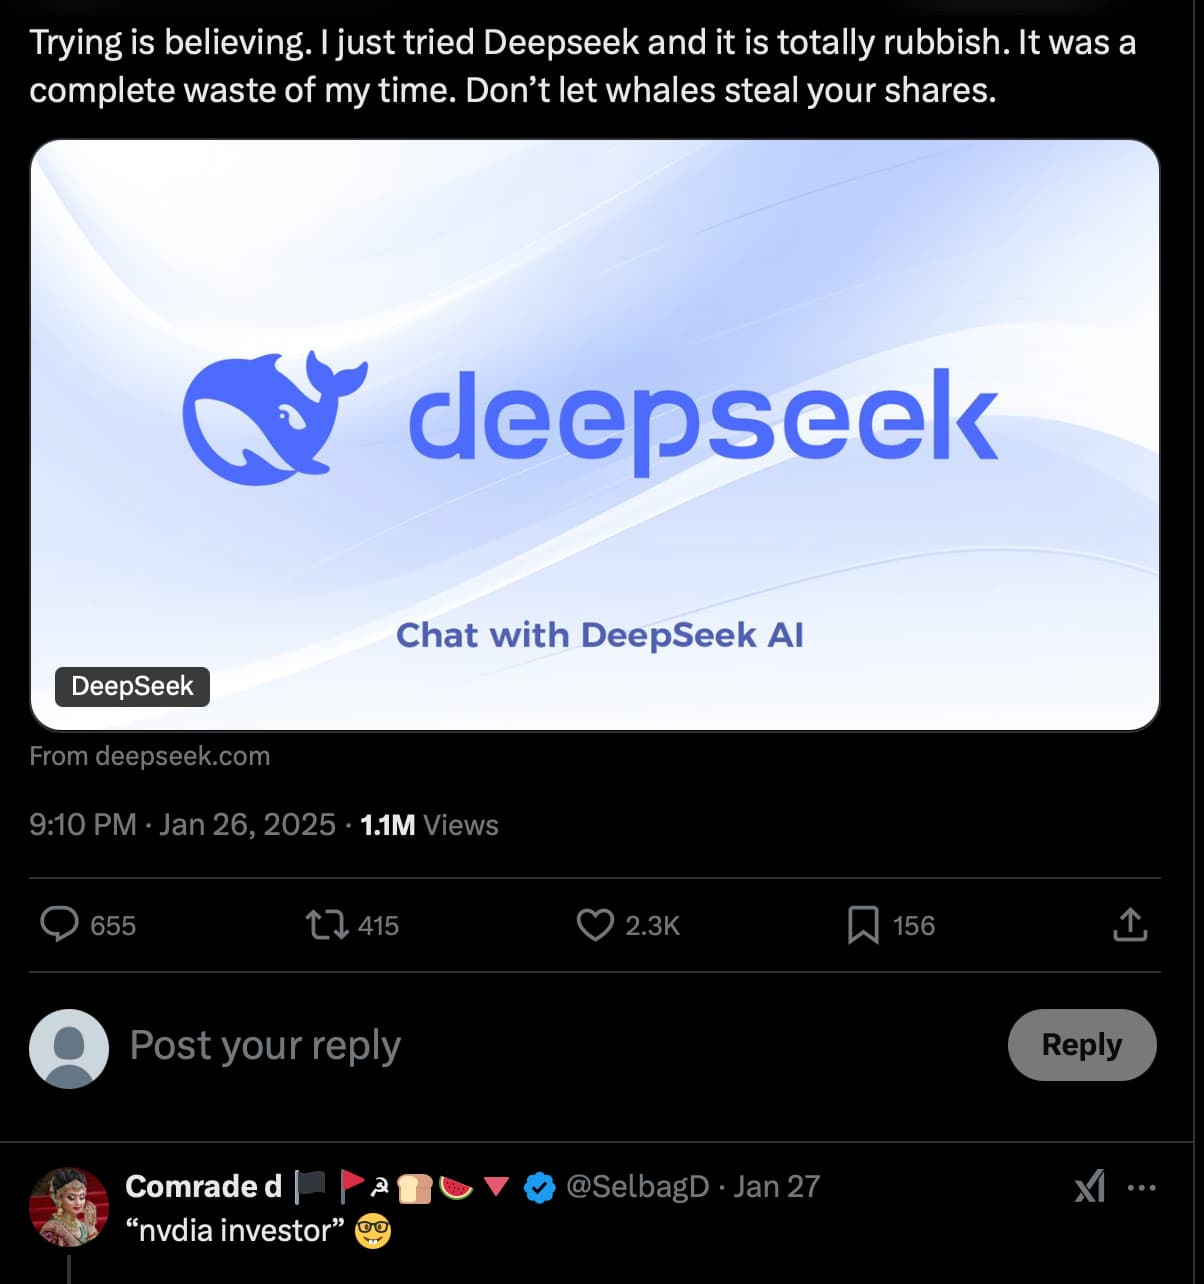Viewport: 1204px width, 1284px height.
Task: Click the Comrade d display name
Action: tap(204, 1187)
